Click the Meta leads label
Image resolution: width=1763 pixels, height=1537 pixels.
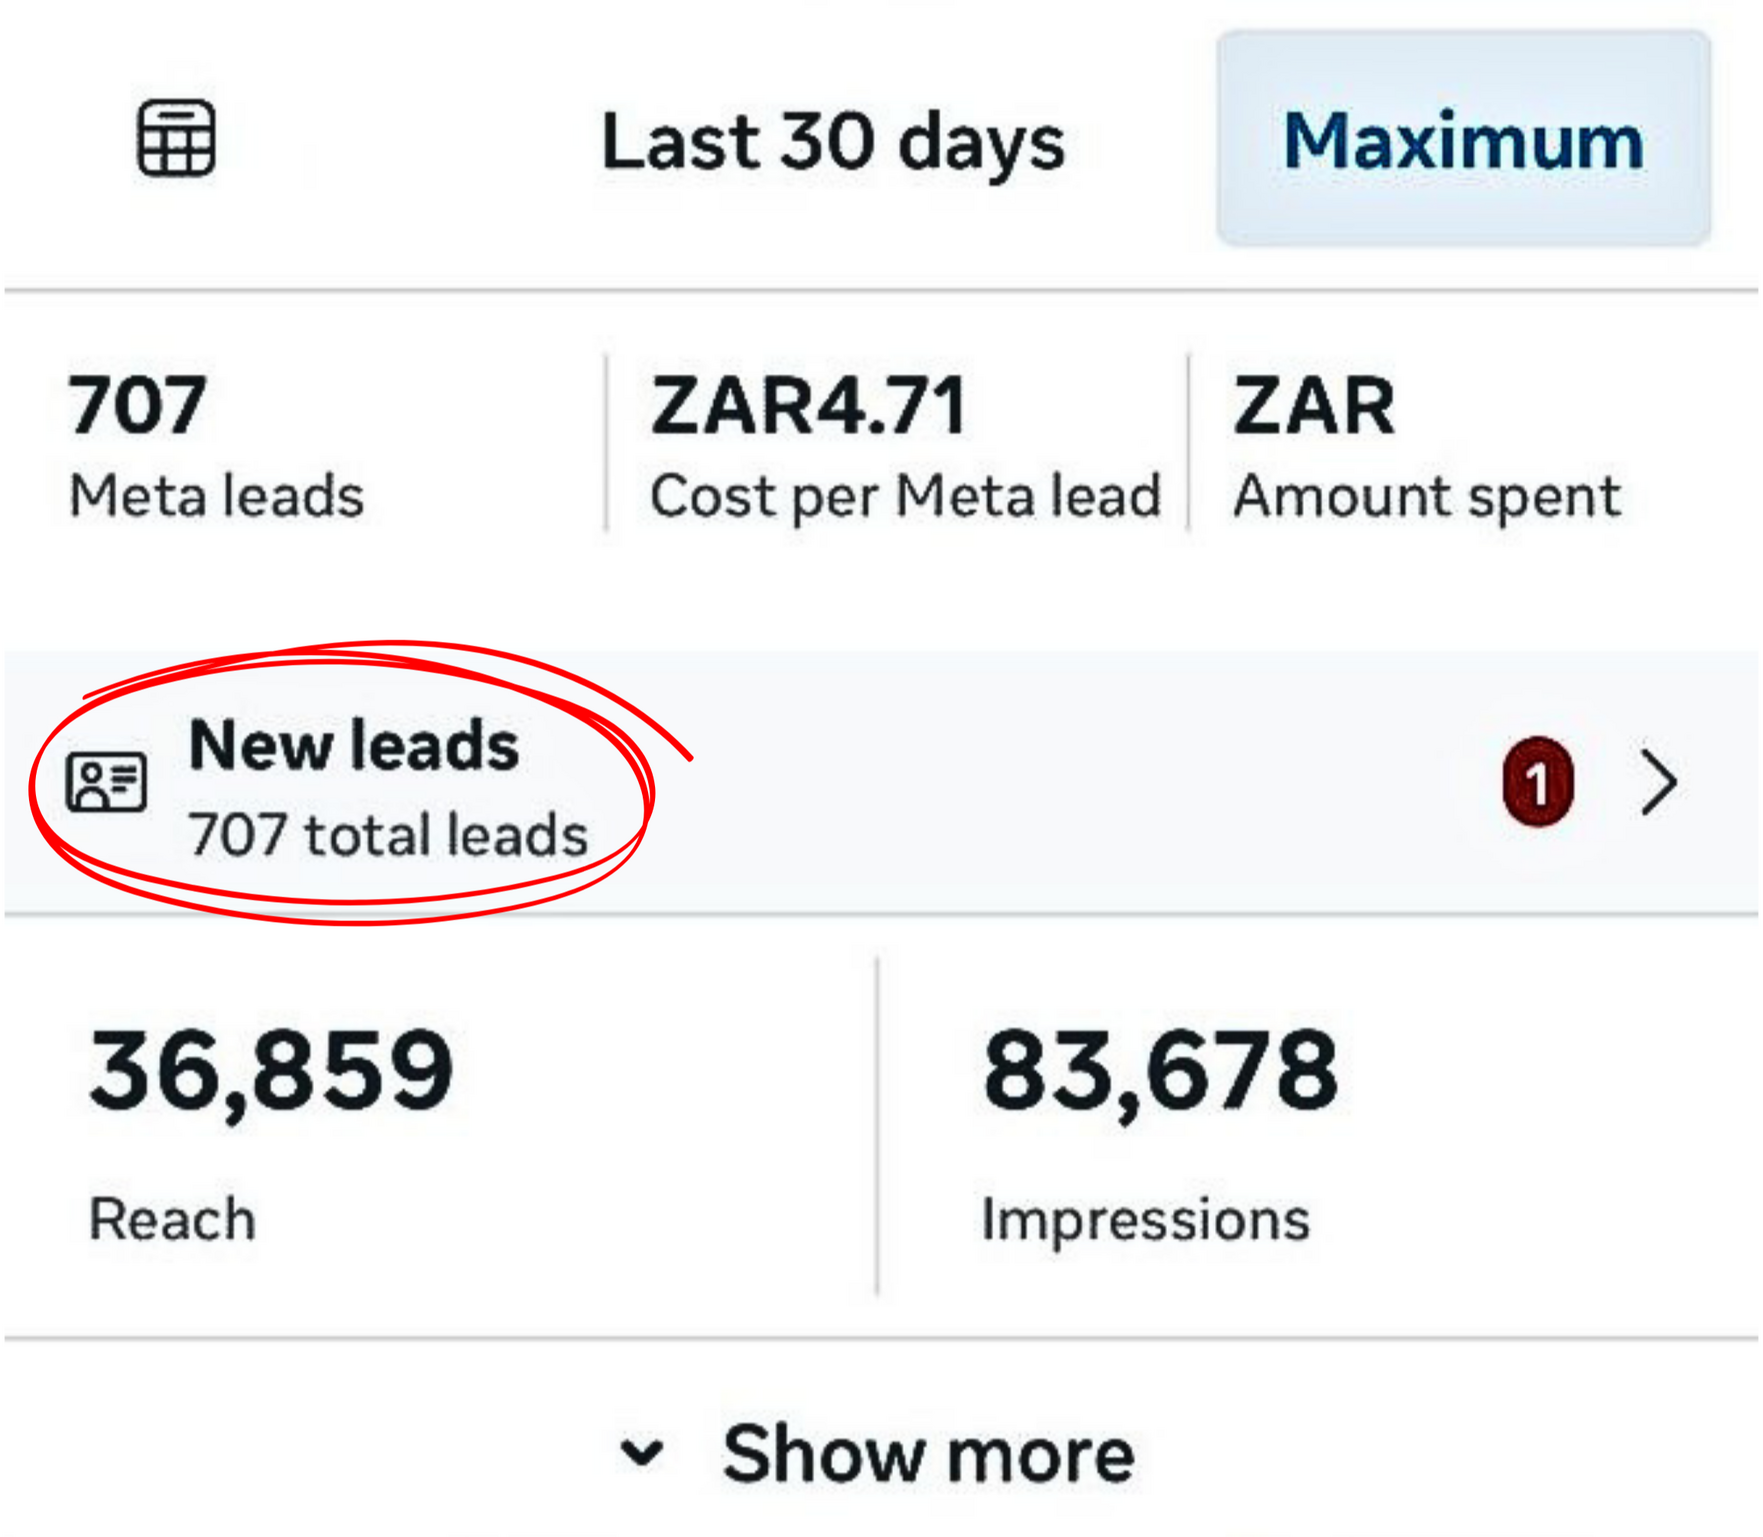click(216, 496)
